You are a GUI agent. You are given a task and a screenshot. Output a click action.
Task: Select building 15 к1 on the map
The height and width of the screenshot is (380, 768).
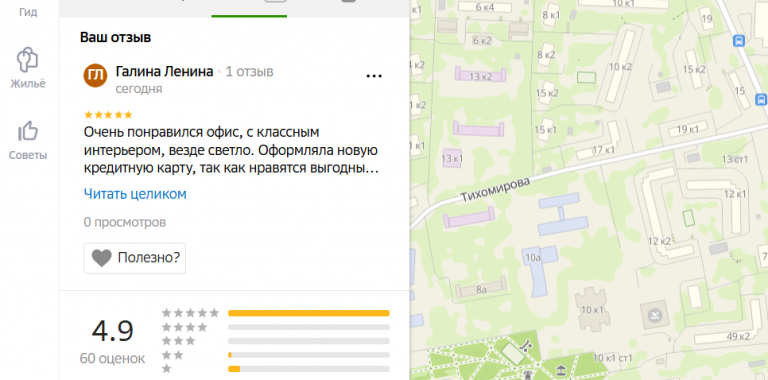[546, 130]
